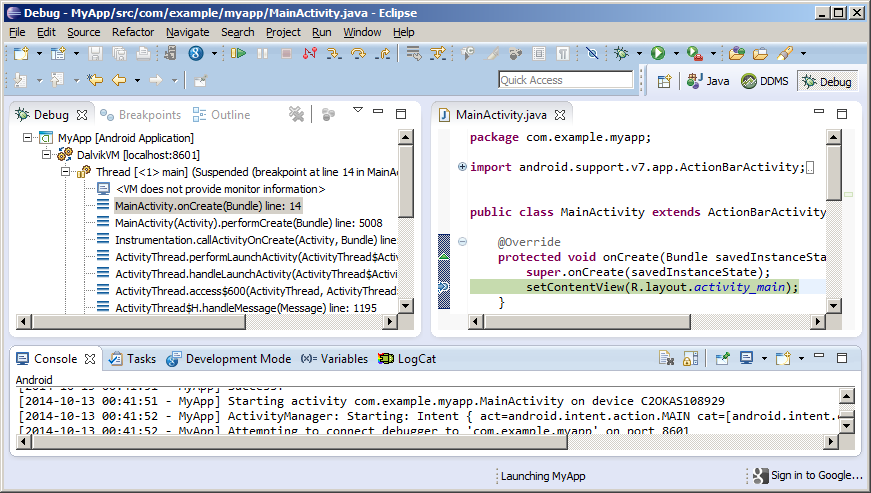871x493 pixels.
Task: Click the green Run button
Action: pyautogui.click(x=658, y=53)
